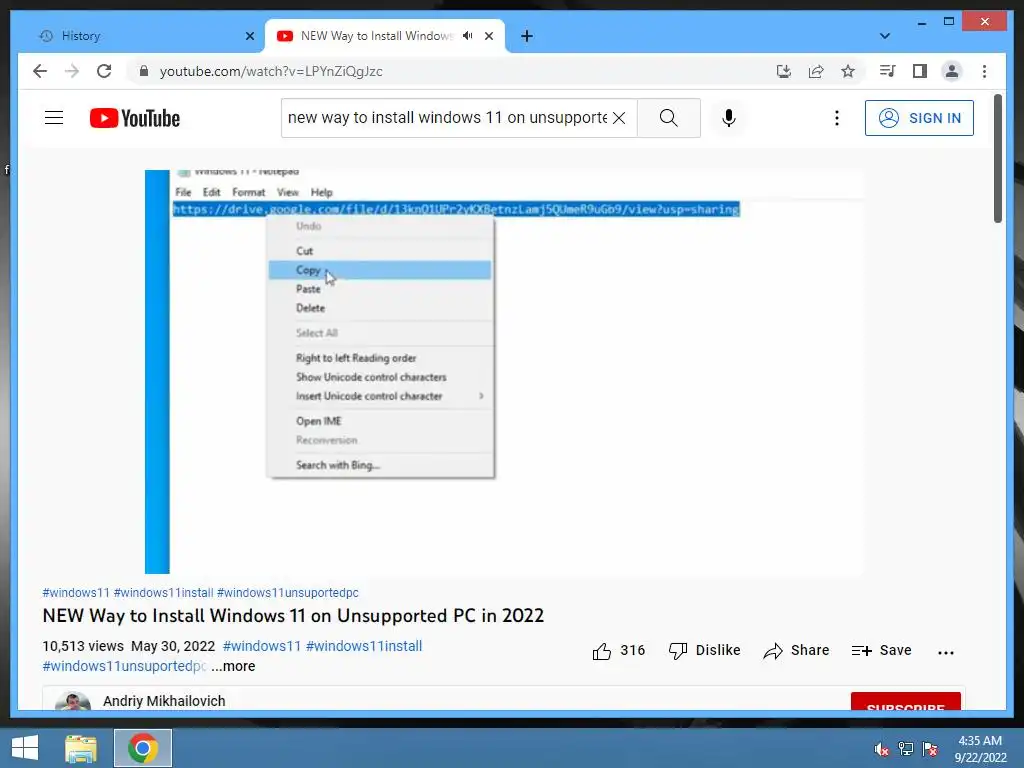Viewport: 1024px width, 768px height.
Task: Open the media control icon in toolbar
Action: pyautogui.click(x=887, y=71)
